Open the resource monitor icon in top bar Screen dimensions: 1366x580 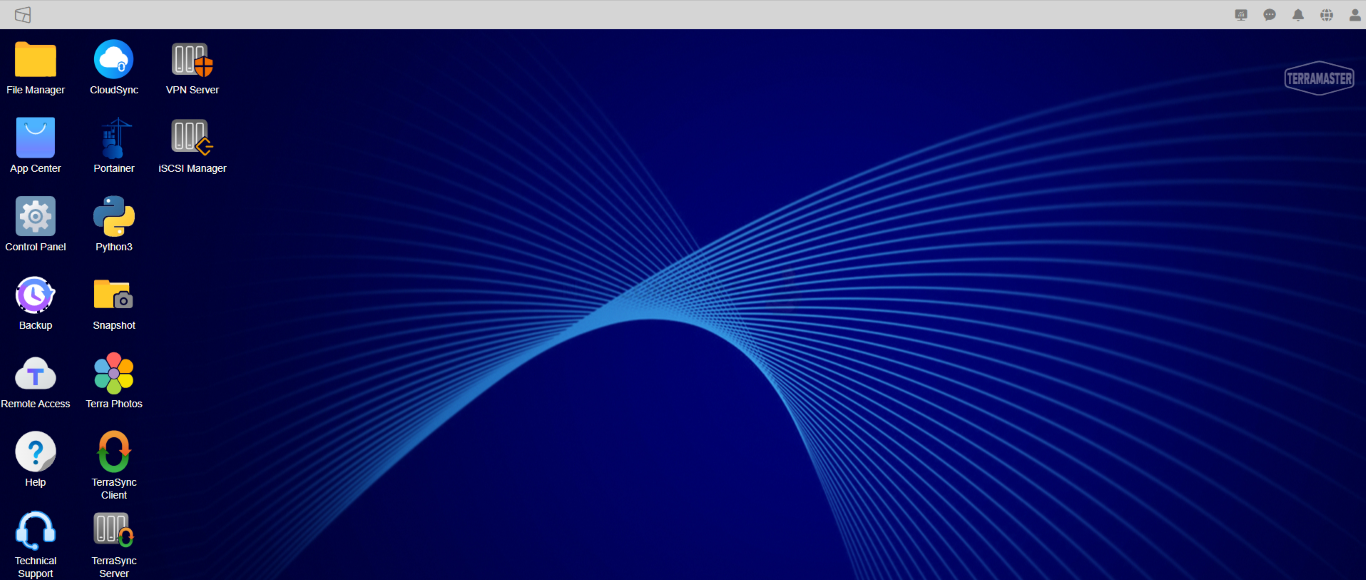tap(1241, 15)
